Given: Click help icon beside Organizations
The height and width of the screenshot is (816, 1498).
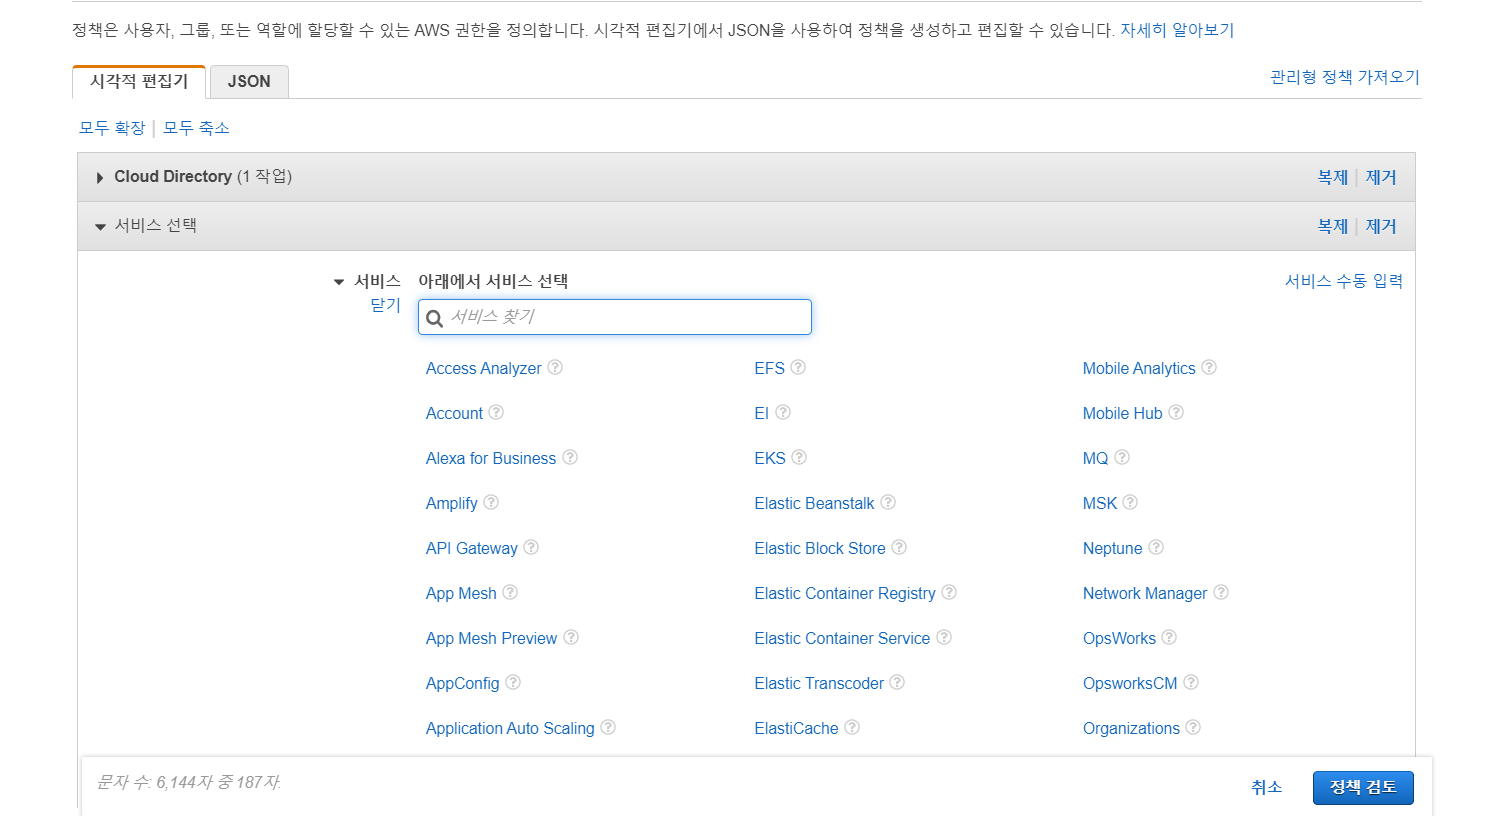Looking at the screenshot, I should coord(1193,728).
